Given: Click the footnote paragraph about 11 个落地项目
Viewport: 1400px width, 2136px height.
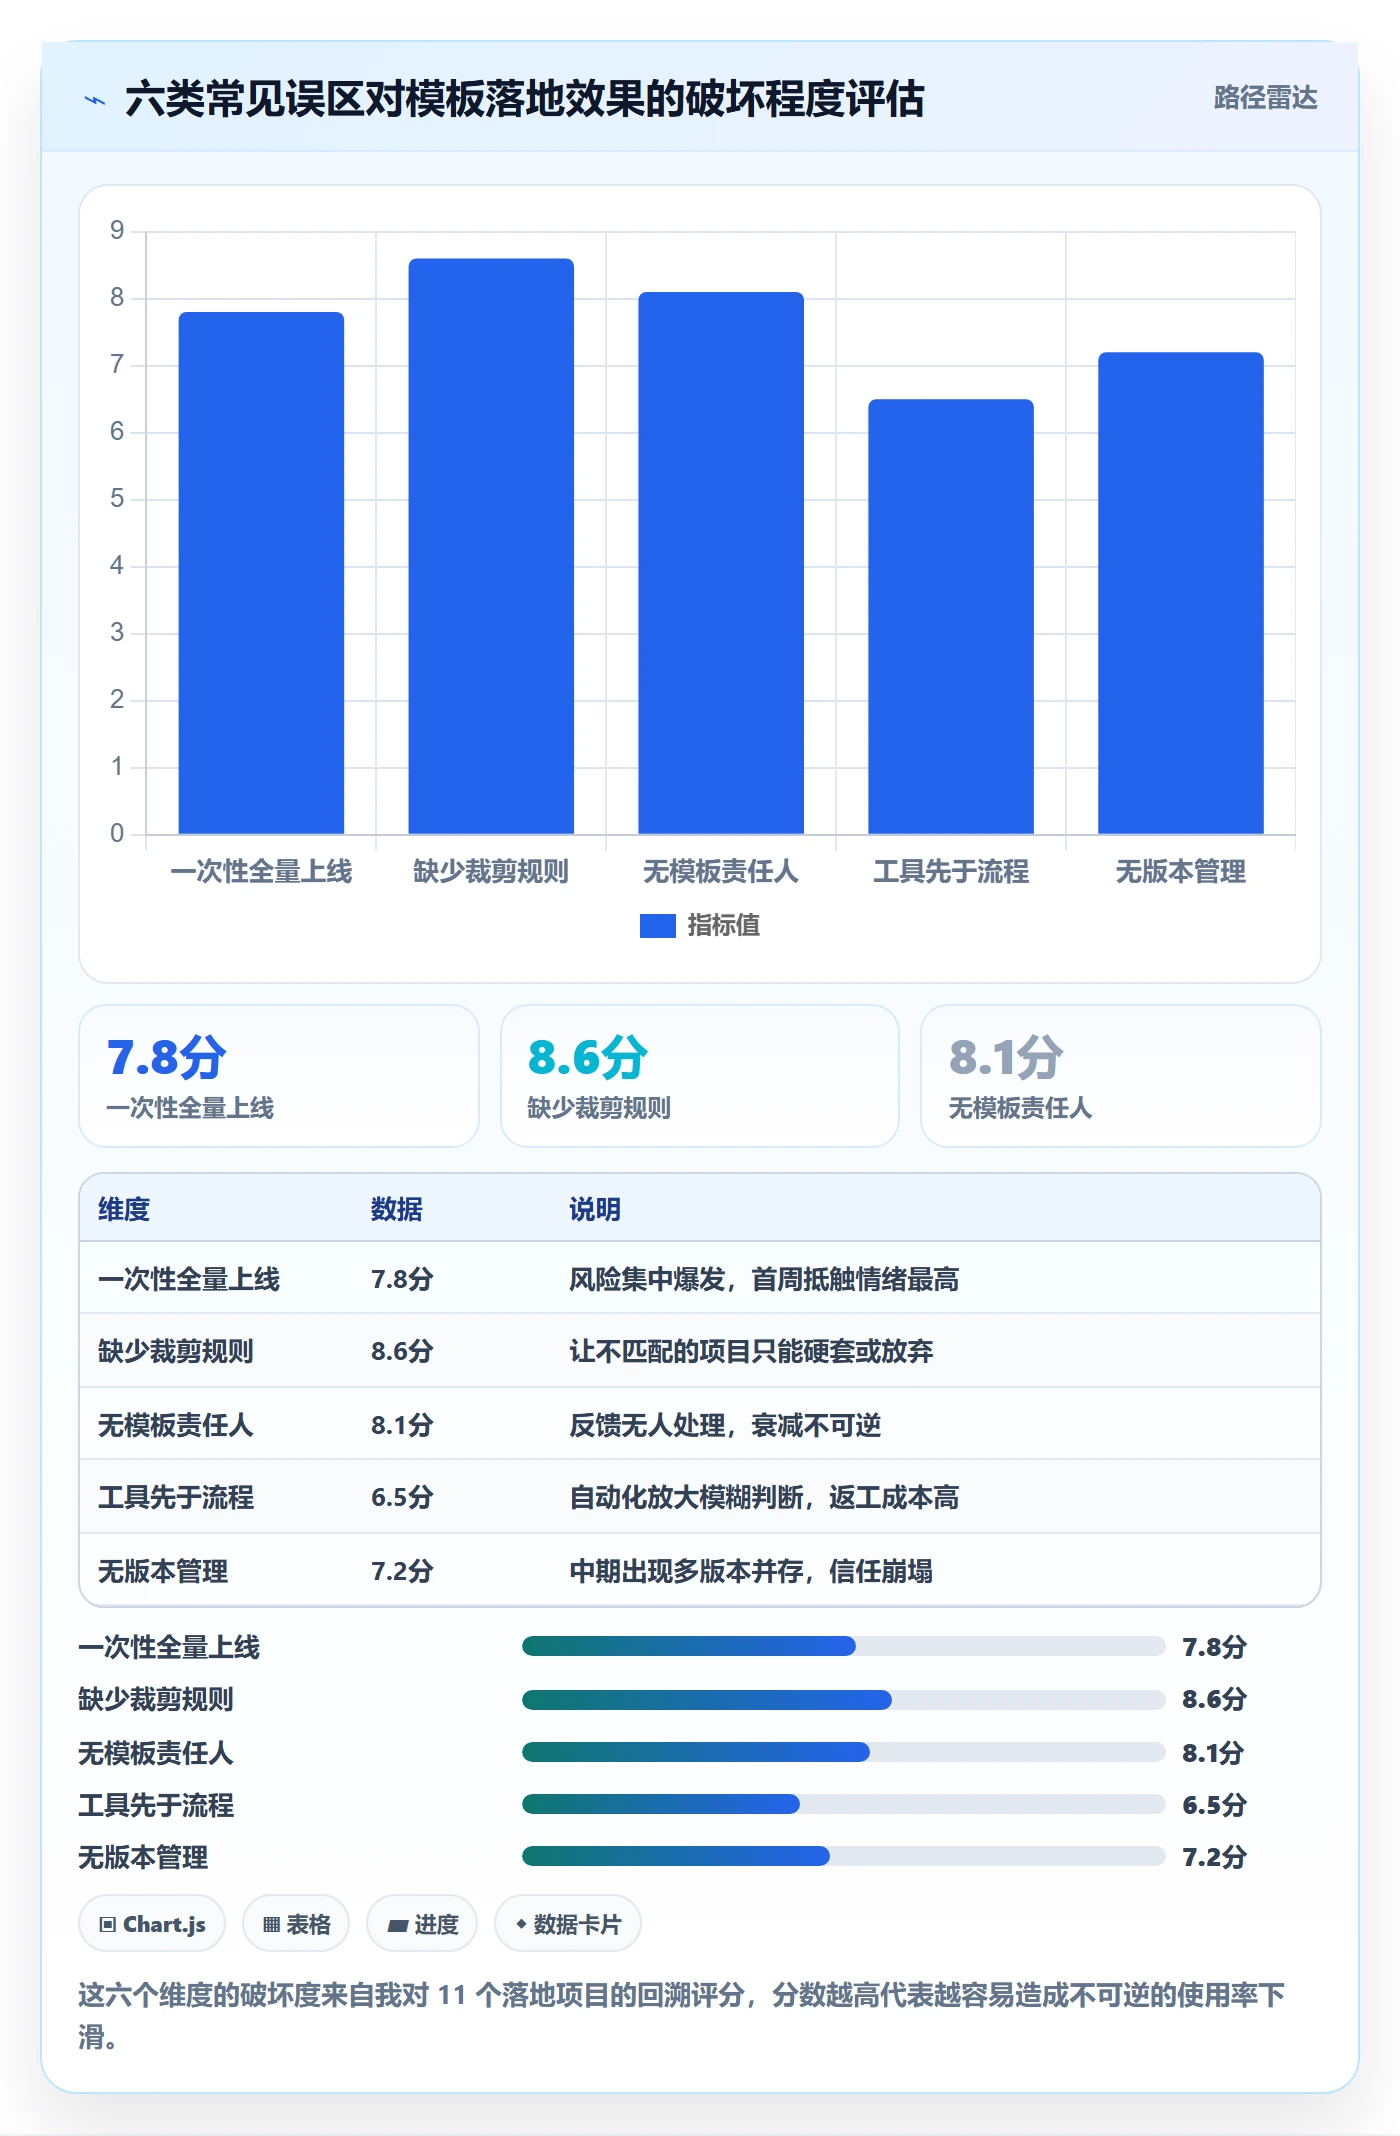Looking at the screenshot, I should point(682,2015).
